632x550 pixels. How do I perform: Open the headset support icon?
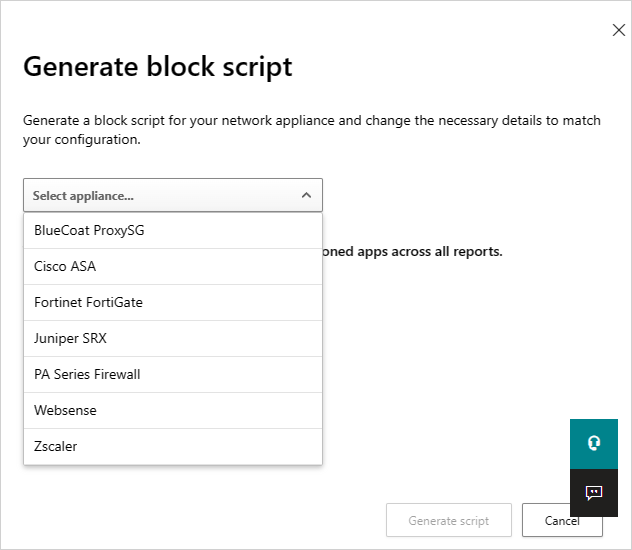(x=594, y=443)
